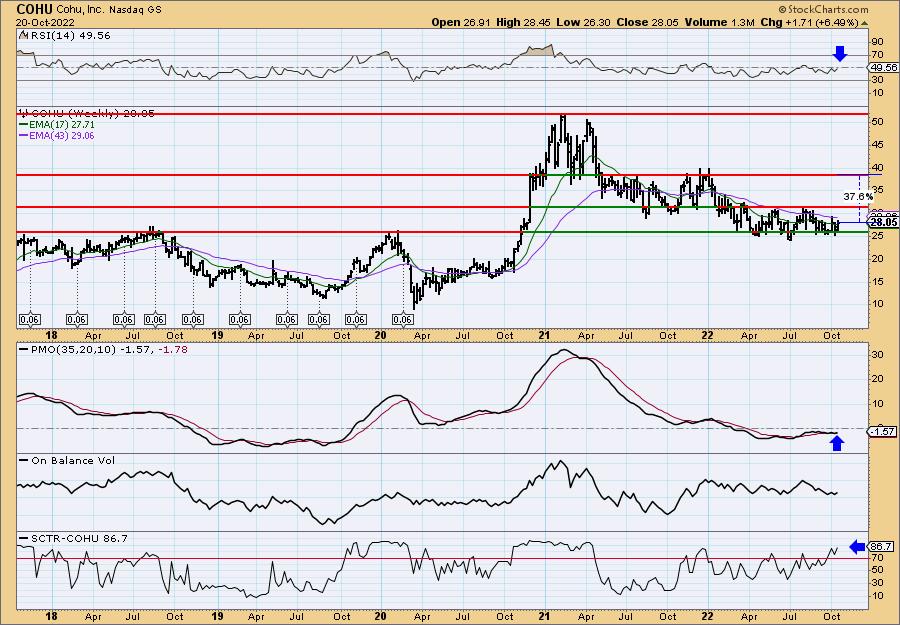Image resolution: width=900 pixels, height=625 pixels.
Task: Click the 90 level on RSI axis
Action: click(878, 42)
